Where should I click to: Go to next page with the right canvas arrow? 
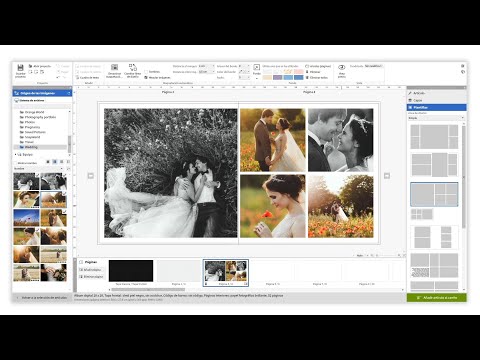tap(387, 175)
